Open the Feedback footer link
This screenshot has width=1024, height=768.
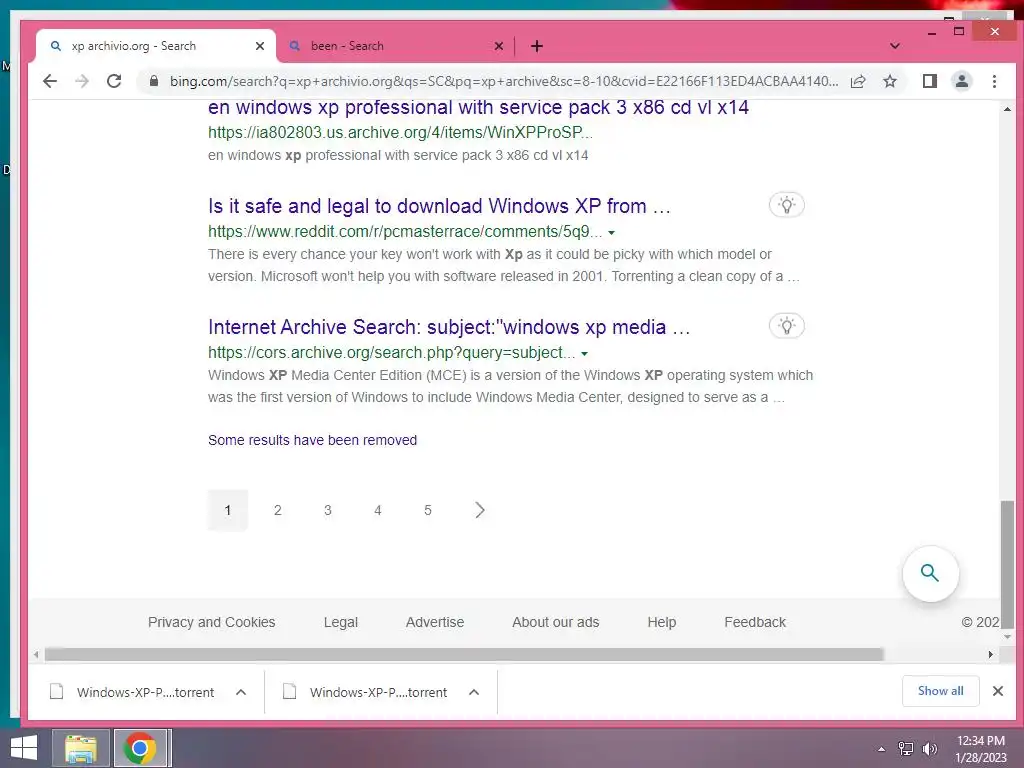click(755, 622)
